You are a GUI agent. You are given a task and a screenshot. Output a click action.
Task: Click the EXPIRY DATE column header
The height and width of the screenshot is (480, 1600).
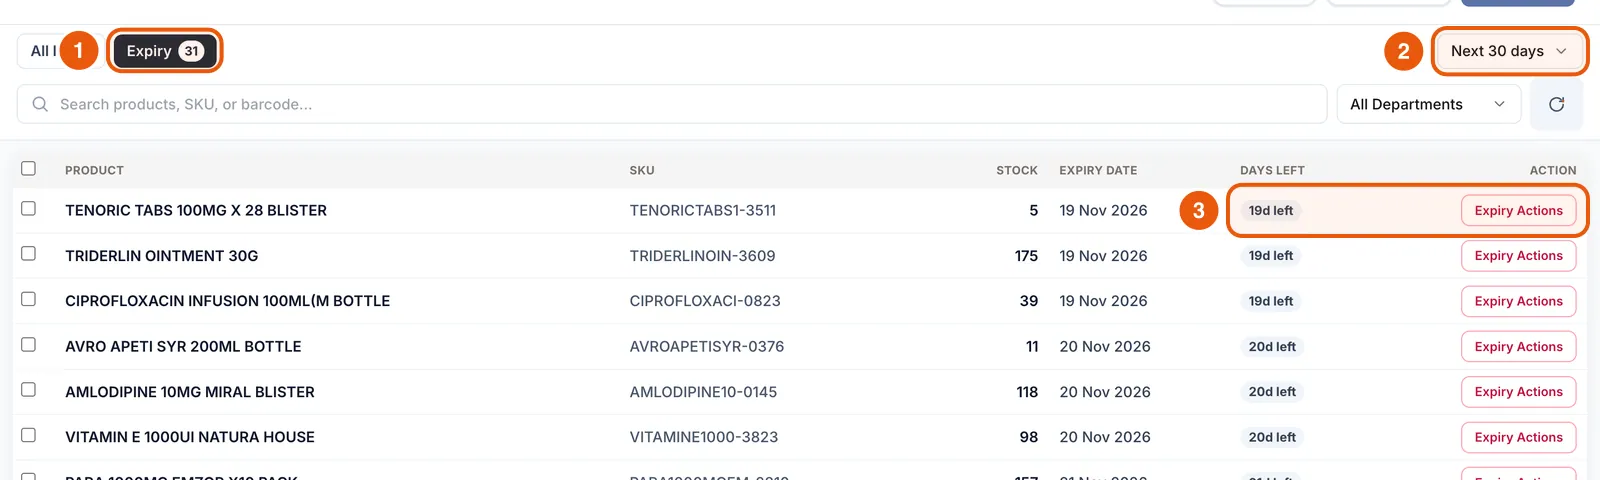pyautogui.click(x=1098, y=170)
